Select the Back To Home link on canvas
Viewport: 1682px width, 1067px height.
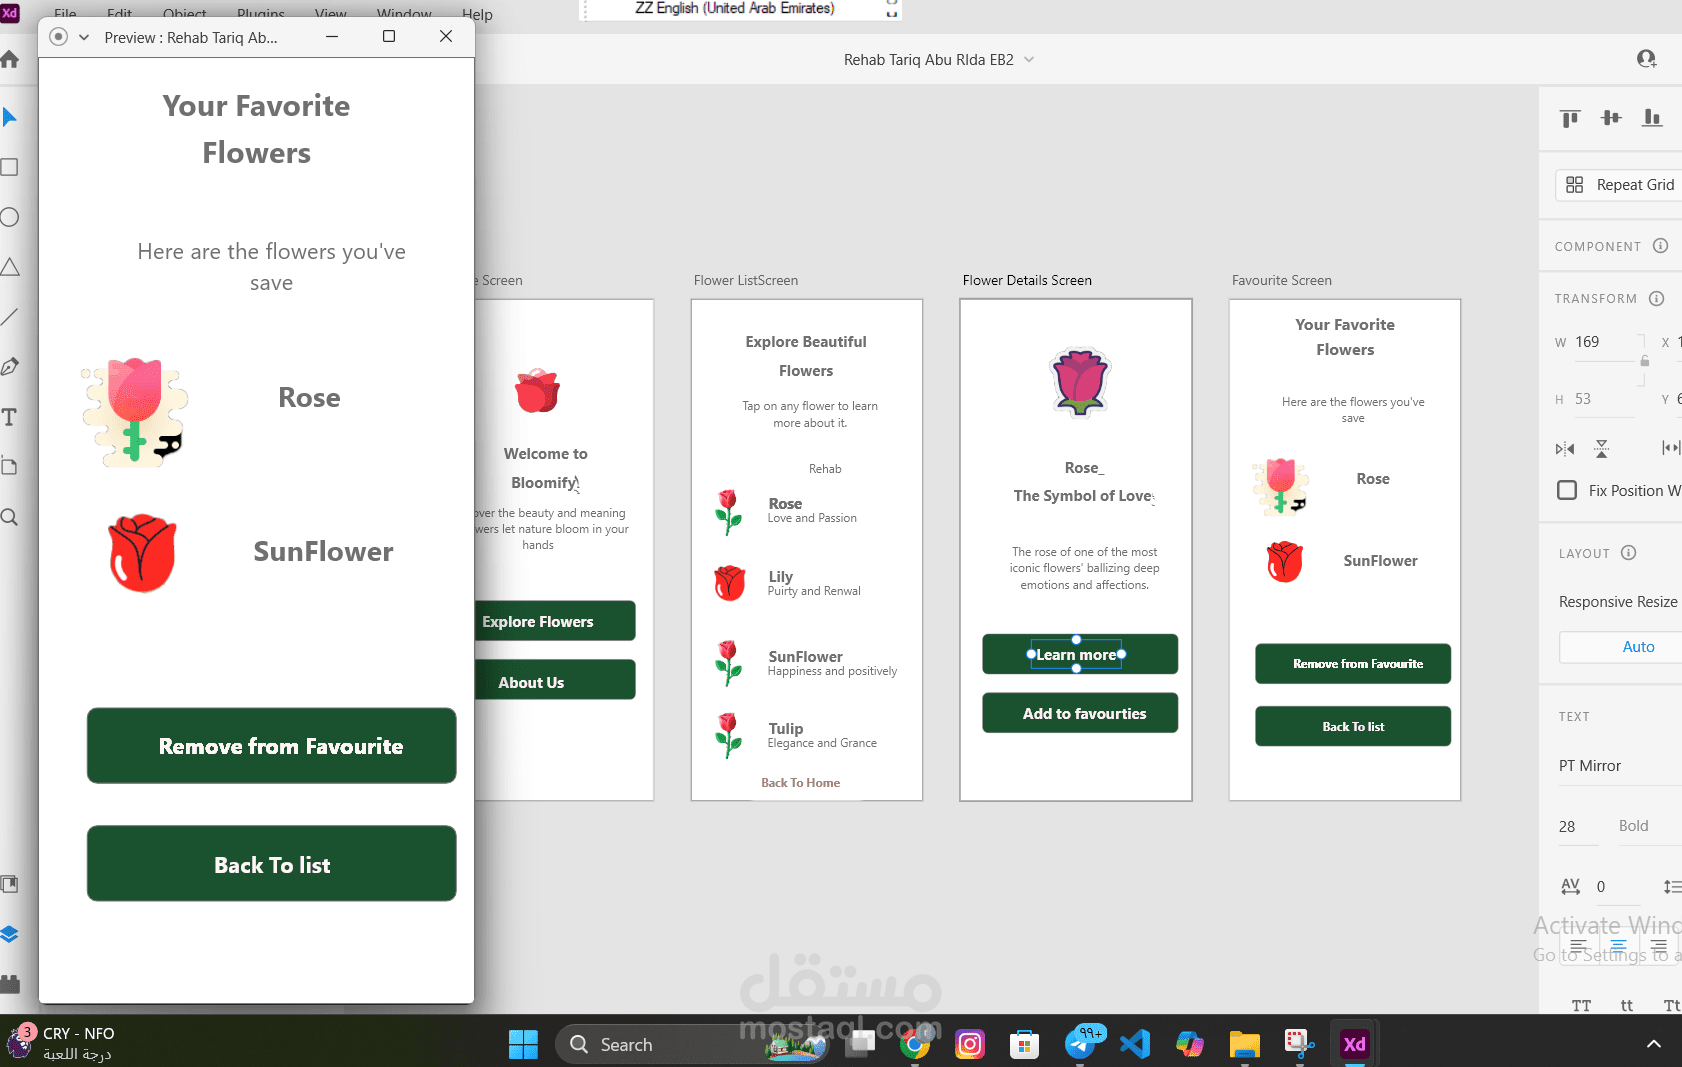(x=800, y=783)
